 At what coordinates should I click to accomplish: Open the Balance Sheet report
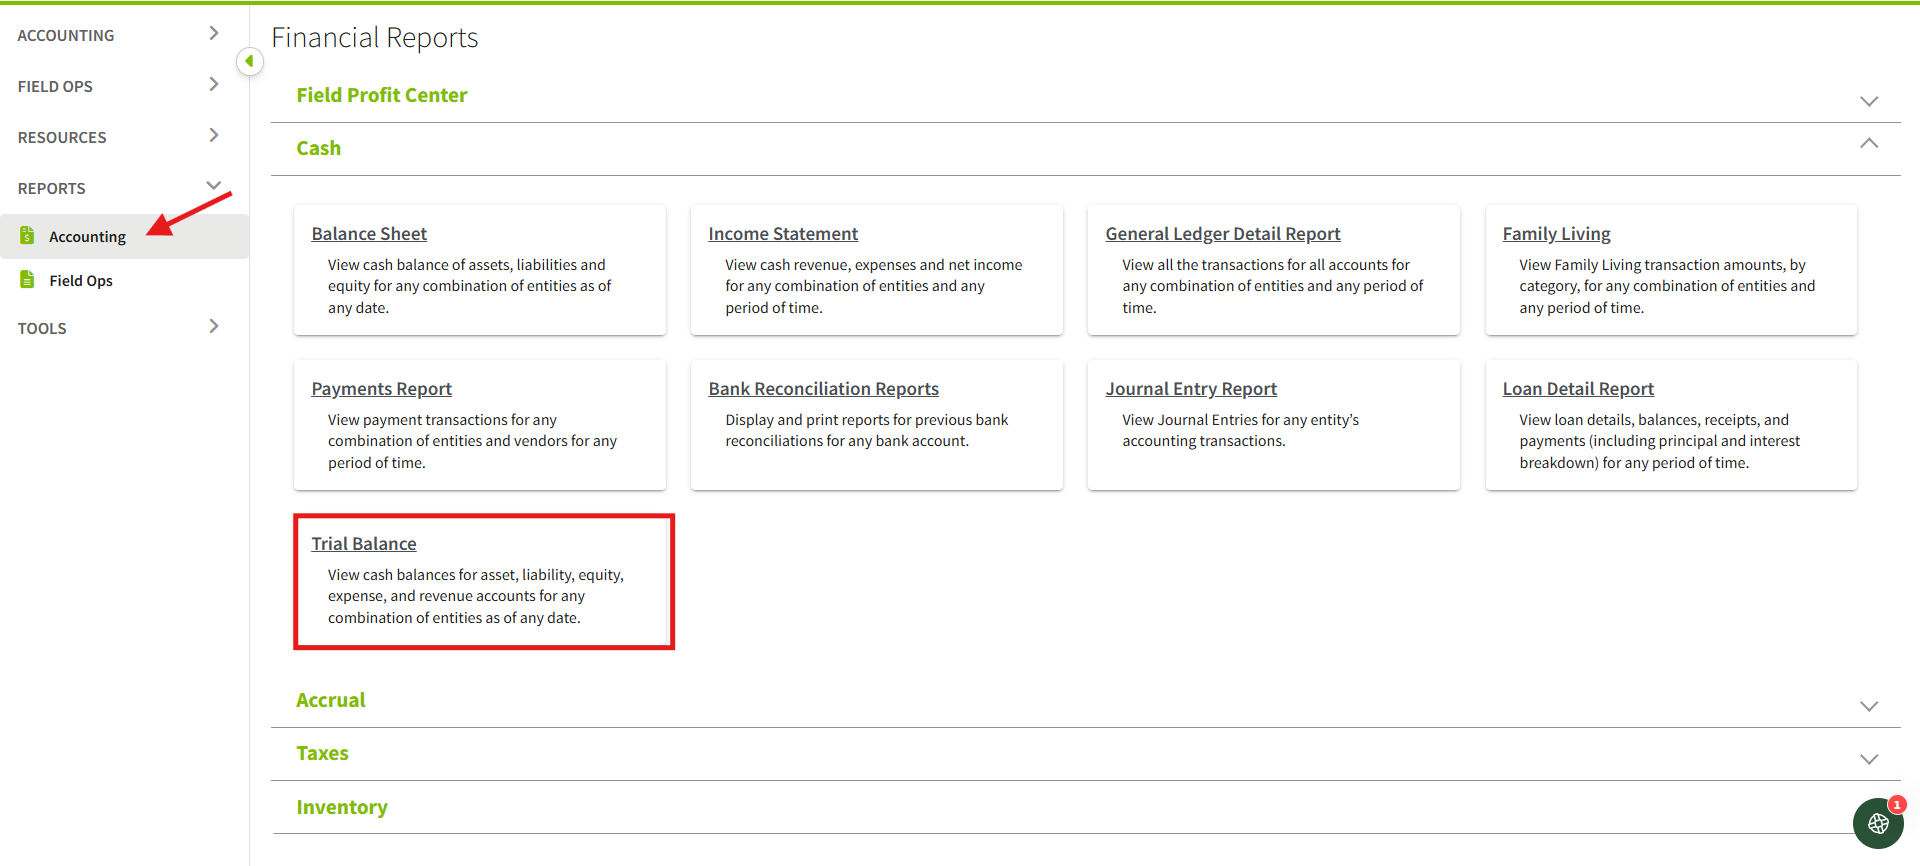coord(369,234)
